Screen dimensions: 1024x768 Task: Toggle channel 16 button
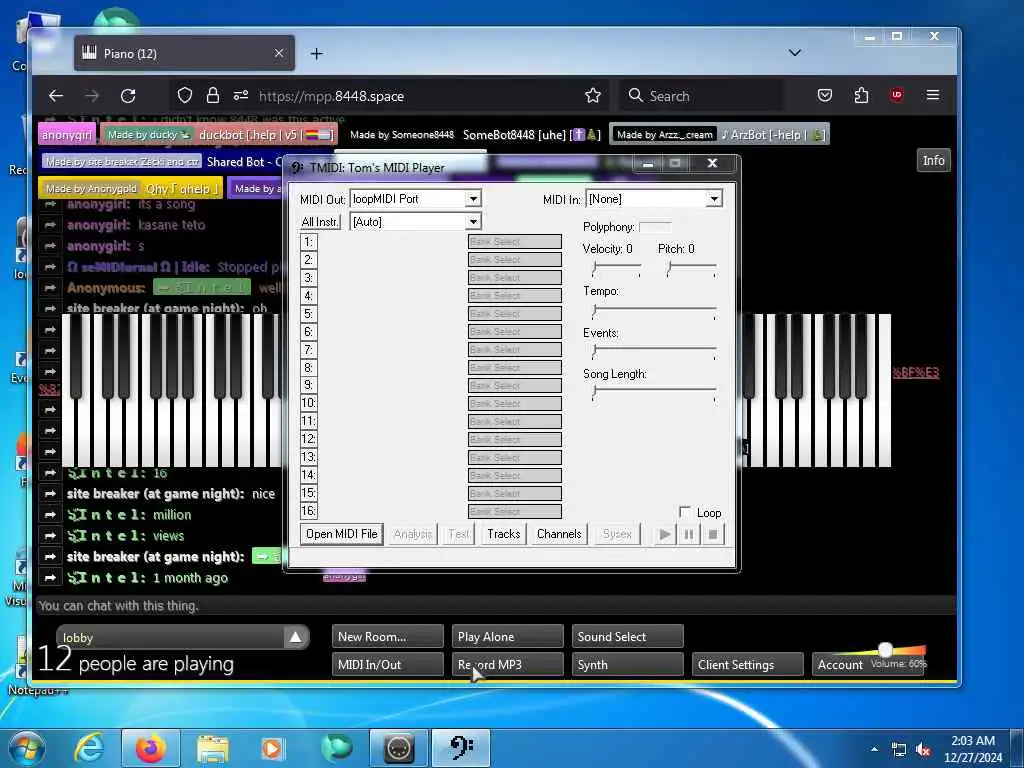308,511
